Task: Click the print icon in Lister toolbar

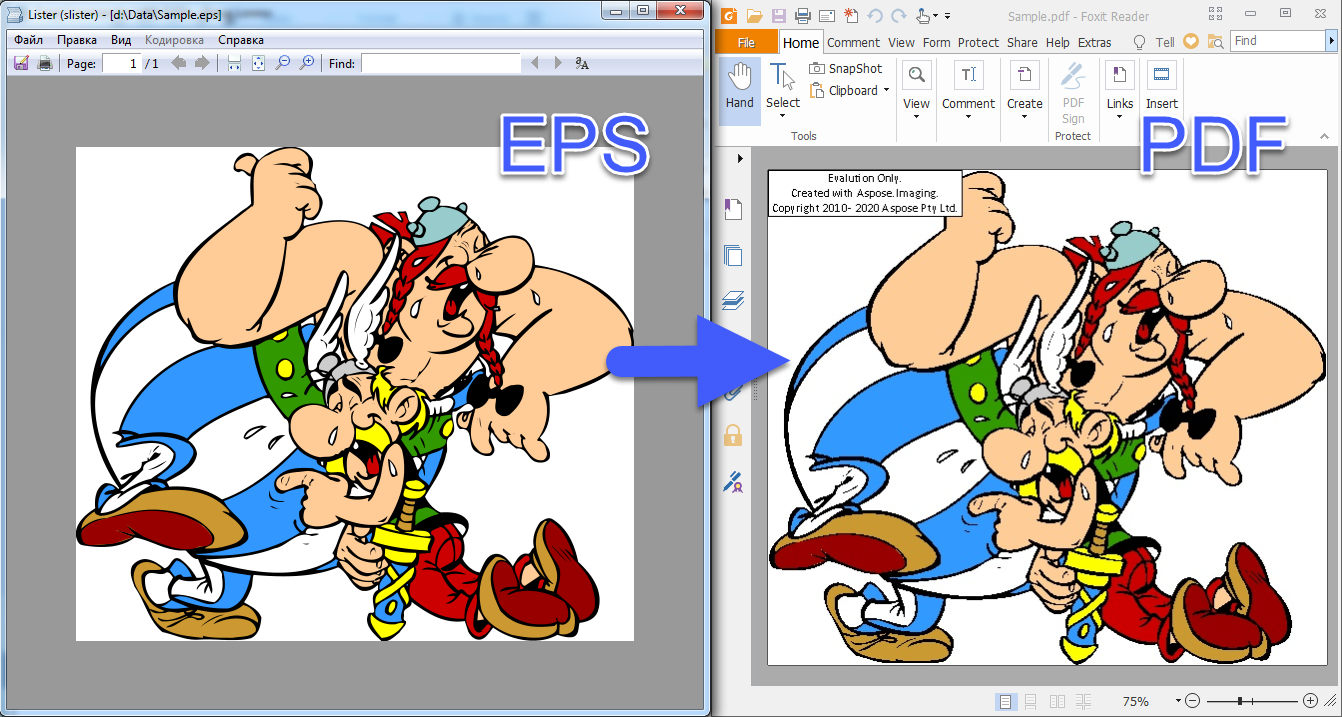Action: (x=44, y=63)
